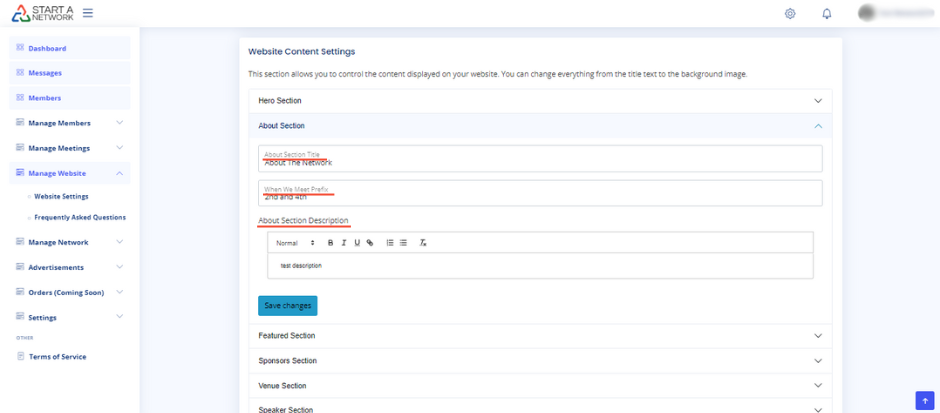940x413 pixels.
Task: Open the settings gear in header
Action: [x=790, y=14]
